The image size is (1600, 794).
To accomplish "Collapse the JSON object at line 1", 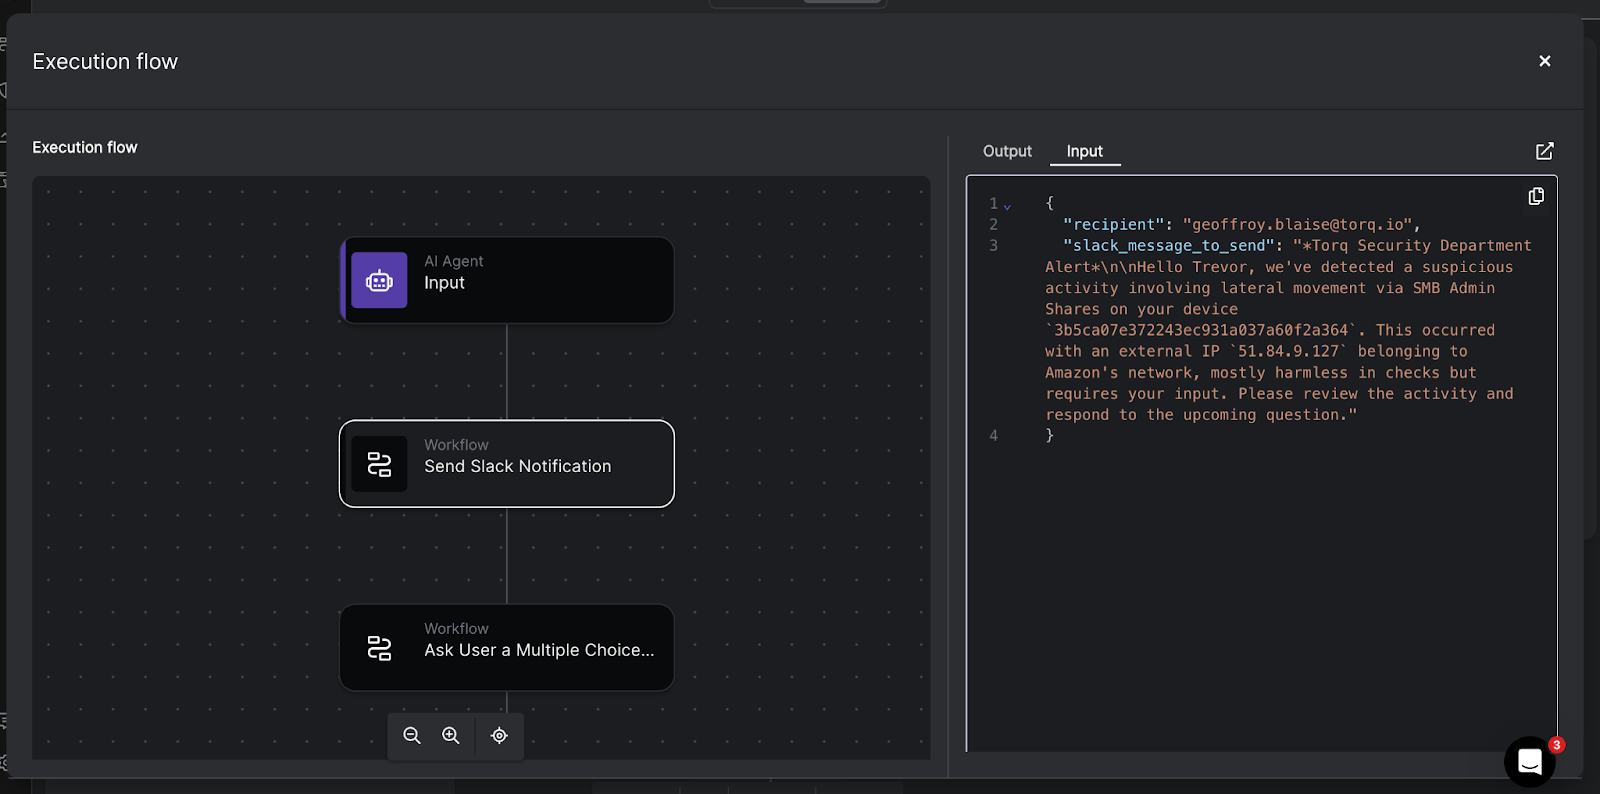I will (1007, 206).
